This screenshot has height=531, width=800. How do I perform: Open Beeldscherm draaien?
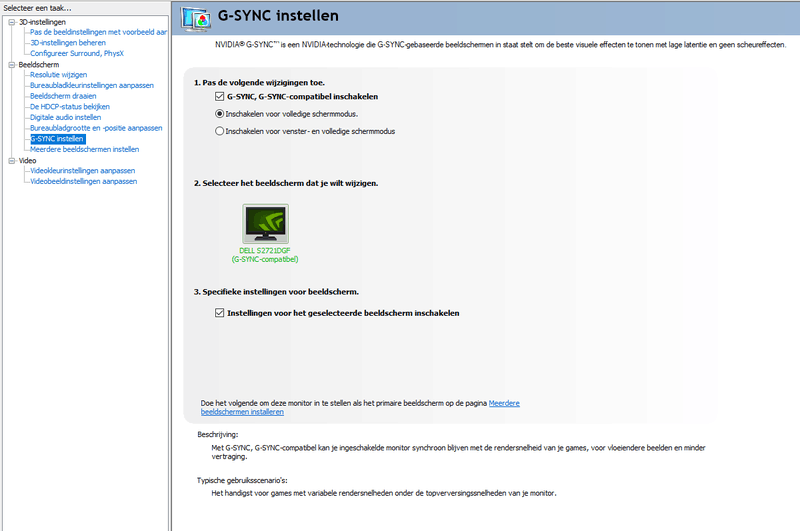click(x=63, y=96)
